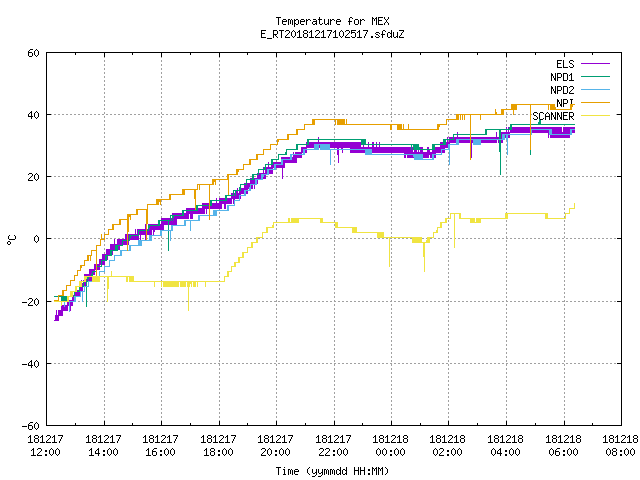Click the filename 'E_RT20181217102517.sfduZ' subtitle
640x480 pixels.
332,34
